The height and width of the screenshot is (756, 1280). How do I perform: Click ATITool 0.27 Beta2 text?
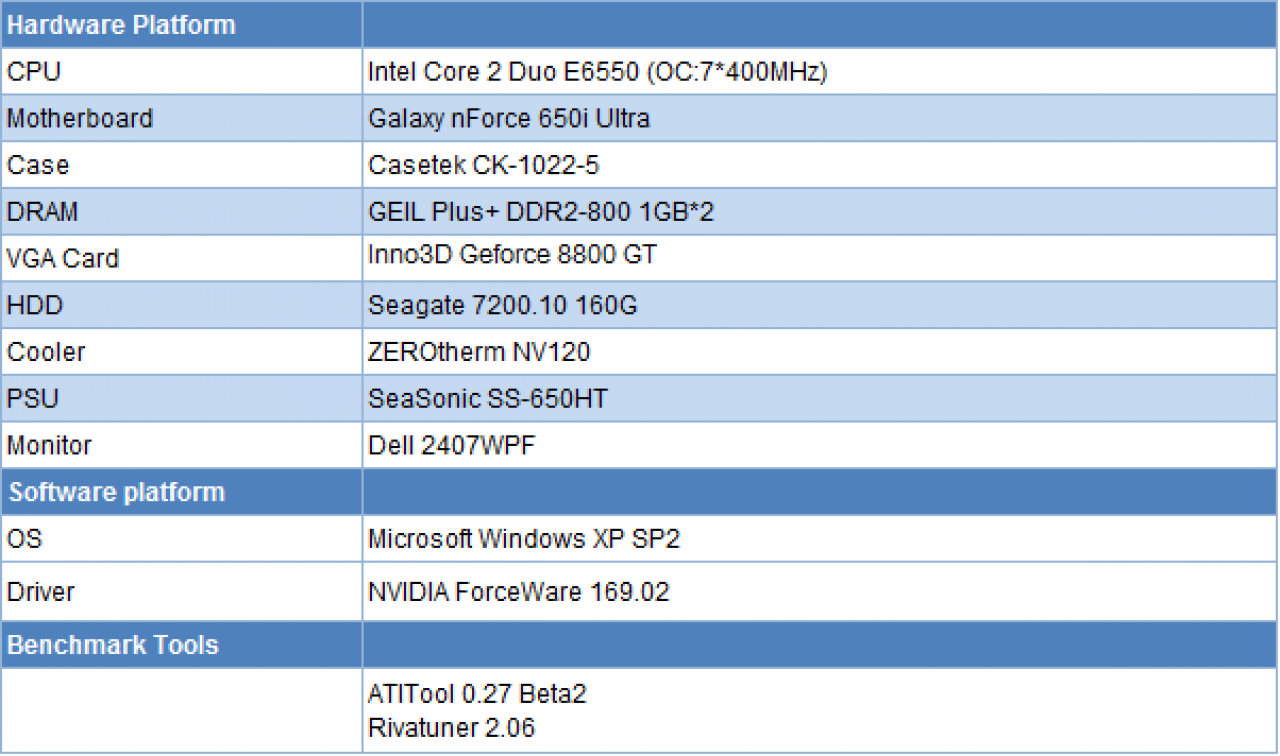point(477,694)
